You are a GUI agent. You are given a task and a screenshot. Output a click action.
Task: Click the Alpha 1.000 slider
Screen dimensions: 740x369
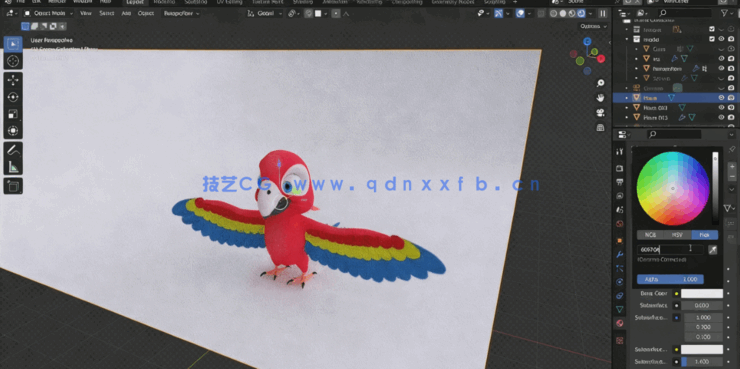[670, 279]
